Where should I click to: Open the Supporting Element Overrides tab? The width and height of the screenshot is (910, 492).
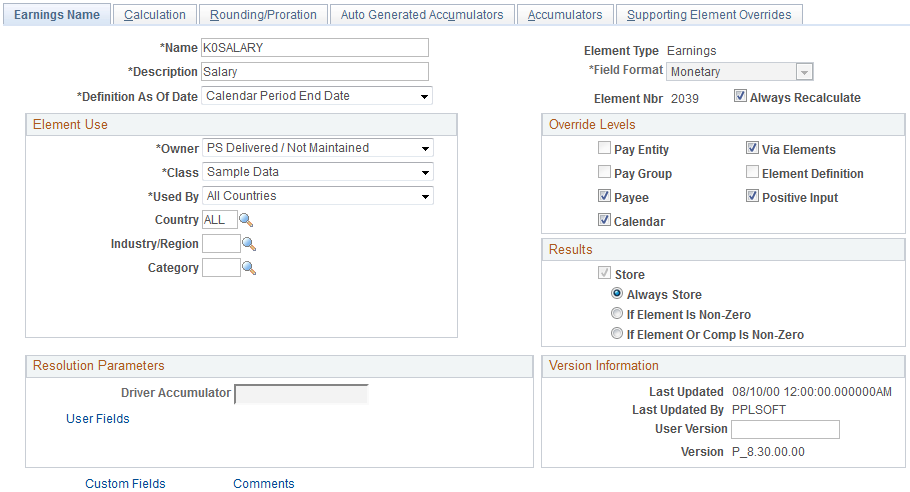[709, 15]
